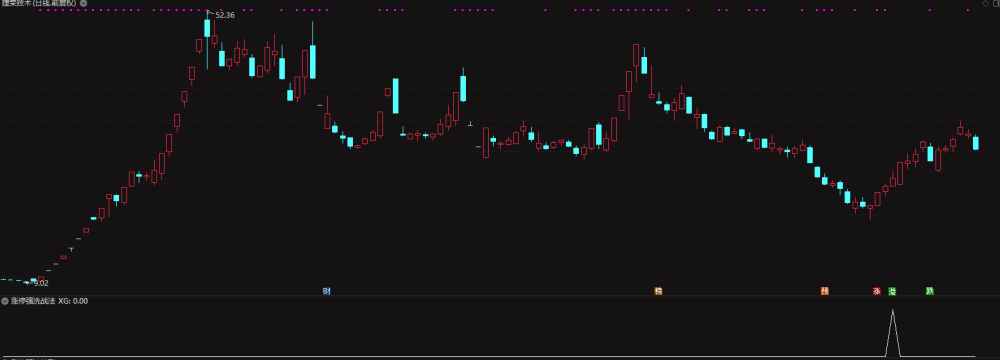Image resolution: width=1000 pixels, height=360 pixels.
Task: Click the 52.36 high price label
Action: pyautogui.click(x=225, y=15)
